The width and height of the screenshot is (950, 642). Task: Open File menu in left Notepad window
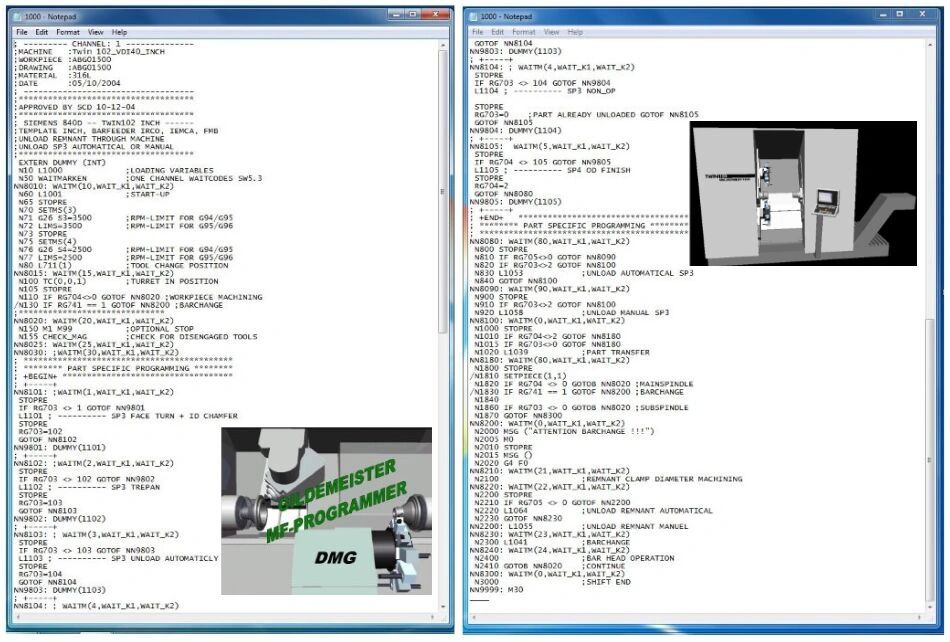point(22,32)
